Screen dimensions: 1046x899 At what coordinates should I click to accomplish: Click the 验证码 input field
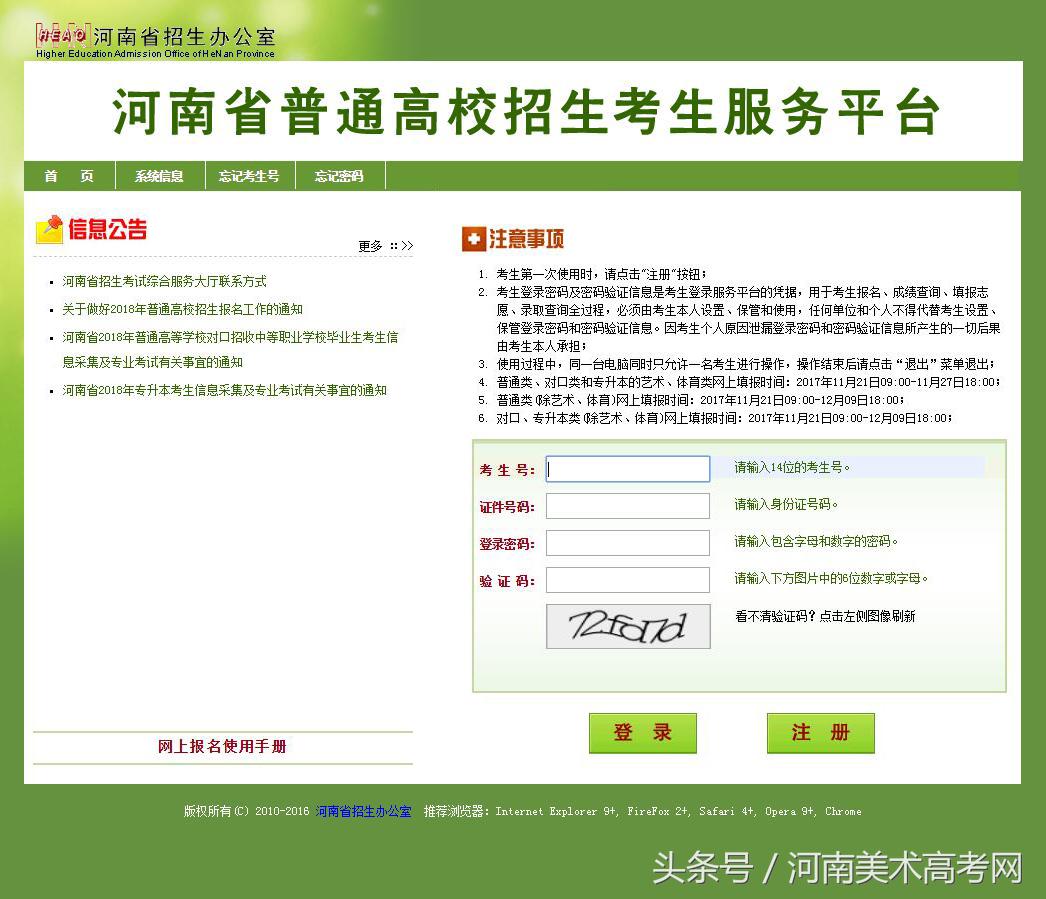[627, 580]
